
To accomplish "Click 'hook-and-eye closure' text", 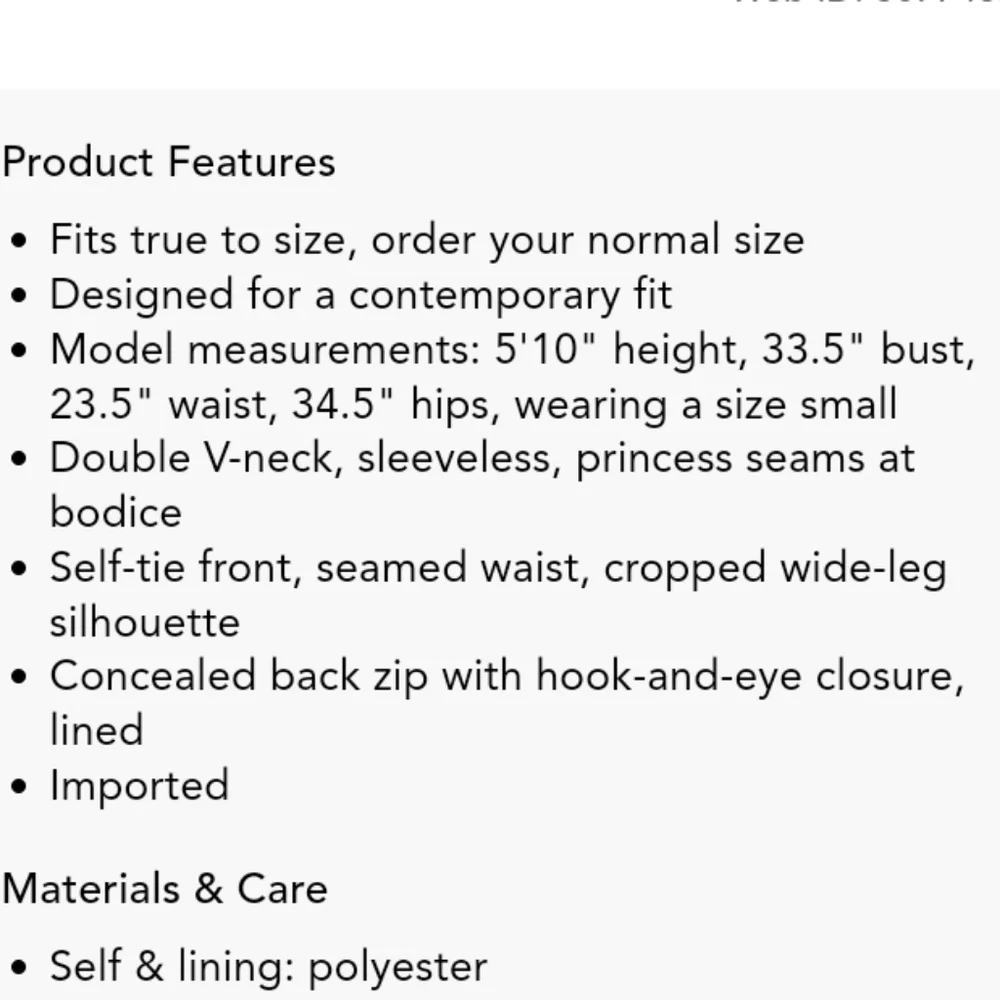I will coord(748,676).
